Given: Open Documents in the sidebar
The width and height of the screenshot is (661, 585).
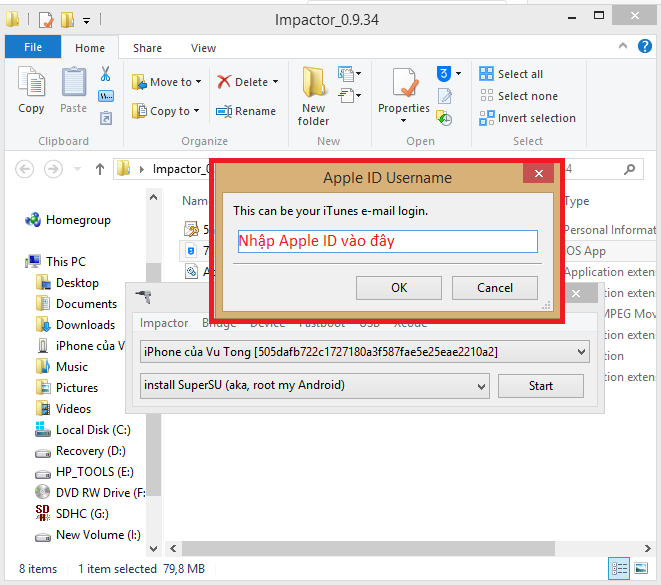Looking at the screenshot, I should pyautogui.click(x=76, y=304).
